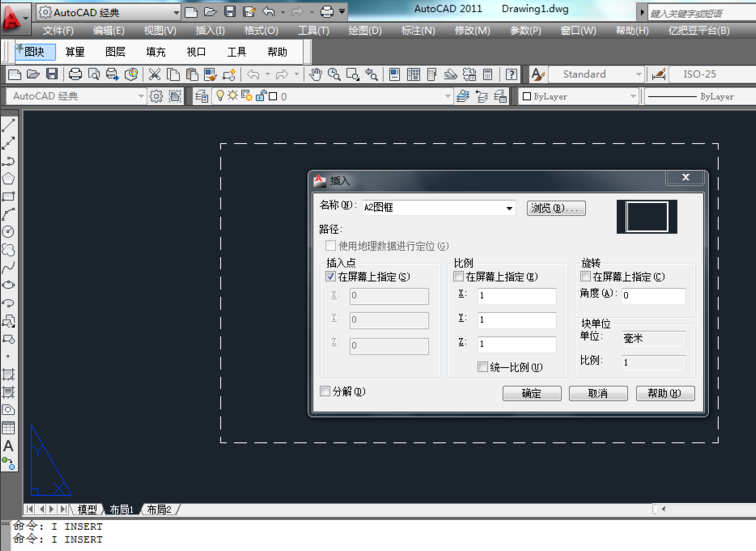This screenshot has height=551, width=756.
Task: Open the 插入(I) menu
Action: click(210, 31)
